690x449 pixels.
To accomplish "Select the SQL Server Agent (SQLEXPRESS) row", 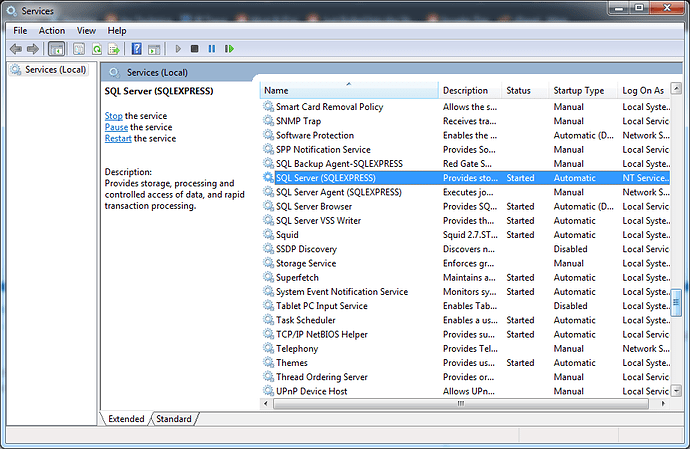I will [x=466, y=192].
